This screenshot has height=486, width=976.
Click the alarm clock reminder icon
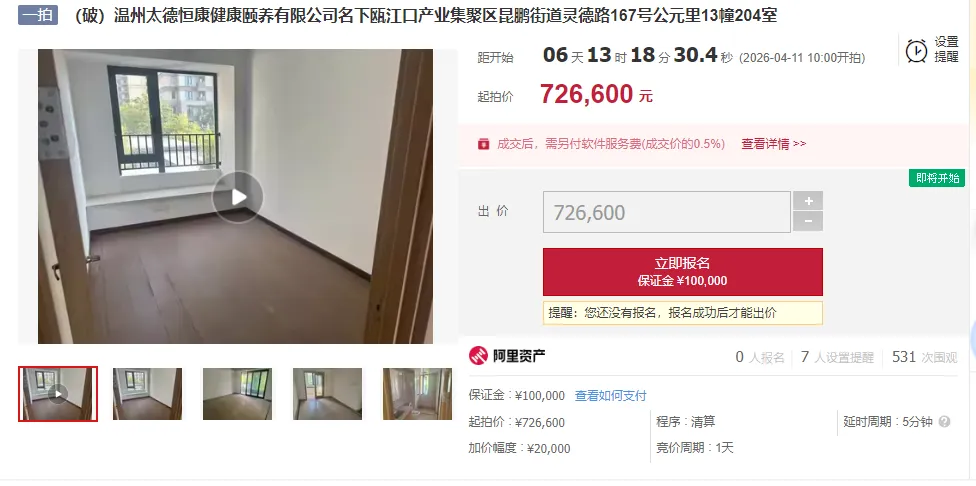tap(916, 50)
